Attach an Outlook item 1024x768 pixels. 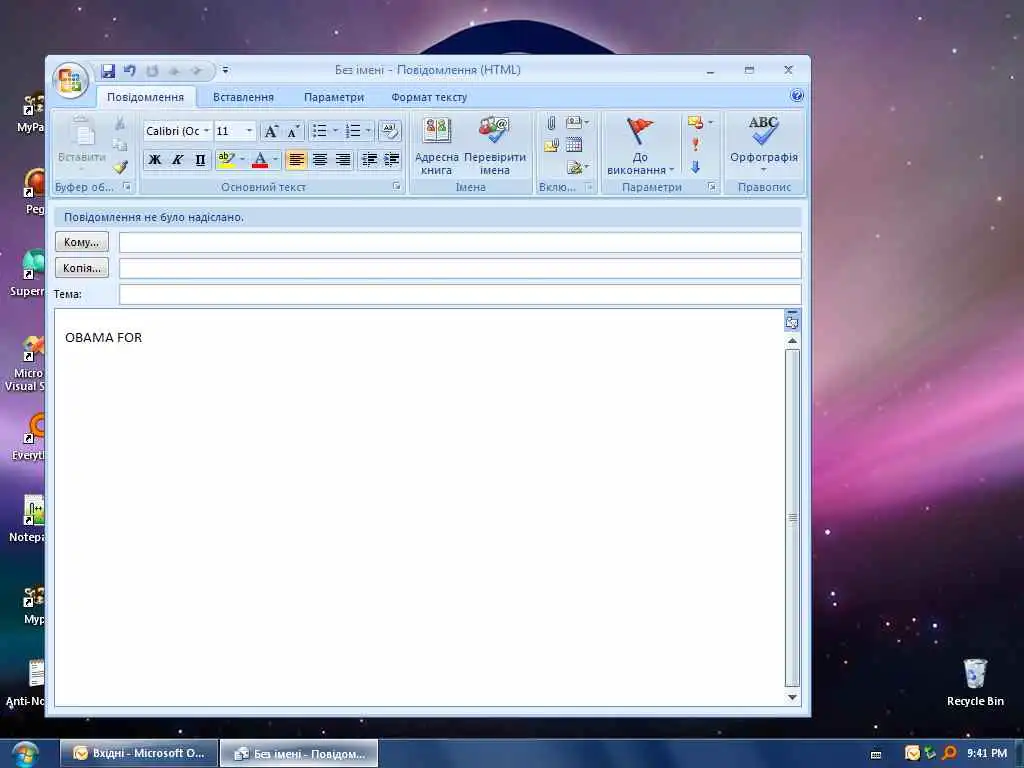pos(551,145)
